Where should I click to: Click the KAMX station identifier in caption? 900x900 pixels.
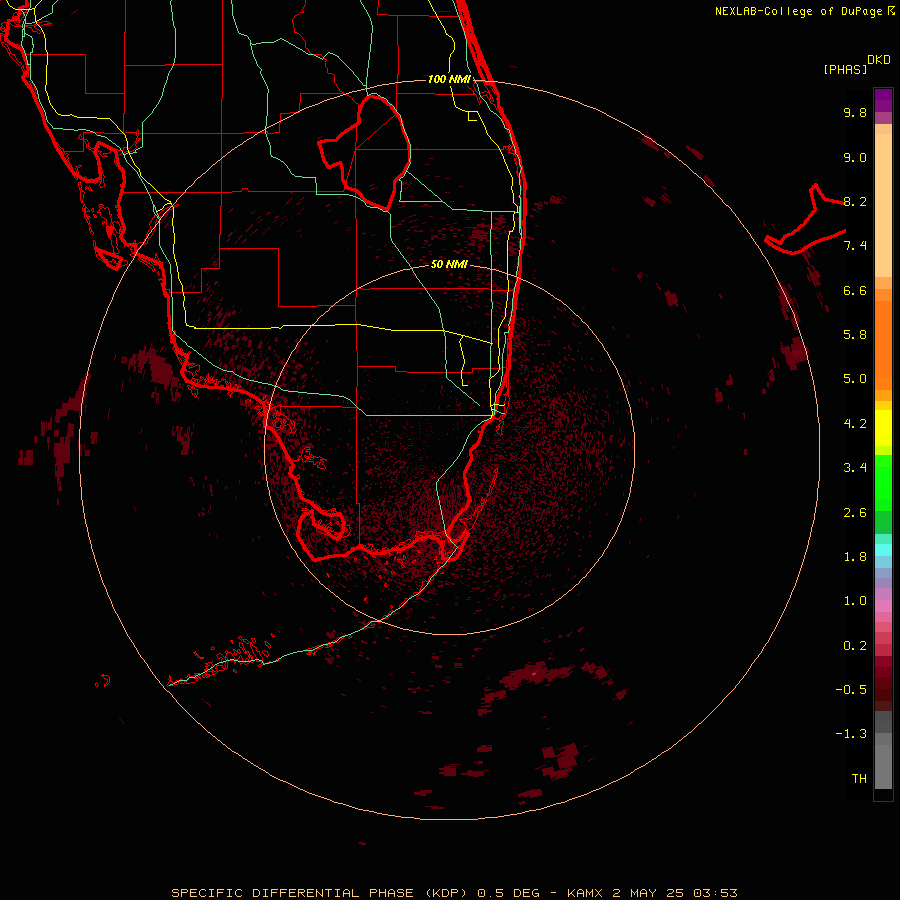point(584,893)
